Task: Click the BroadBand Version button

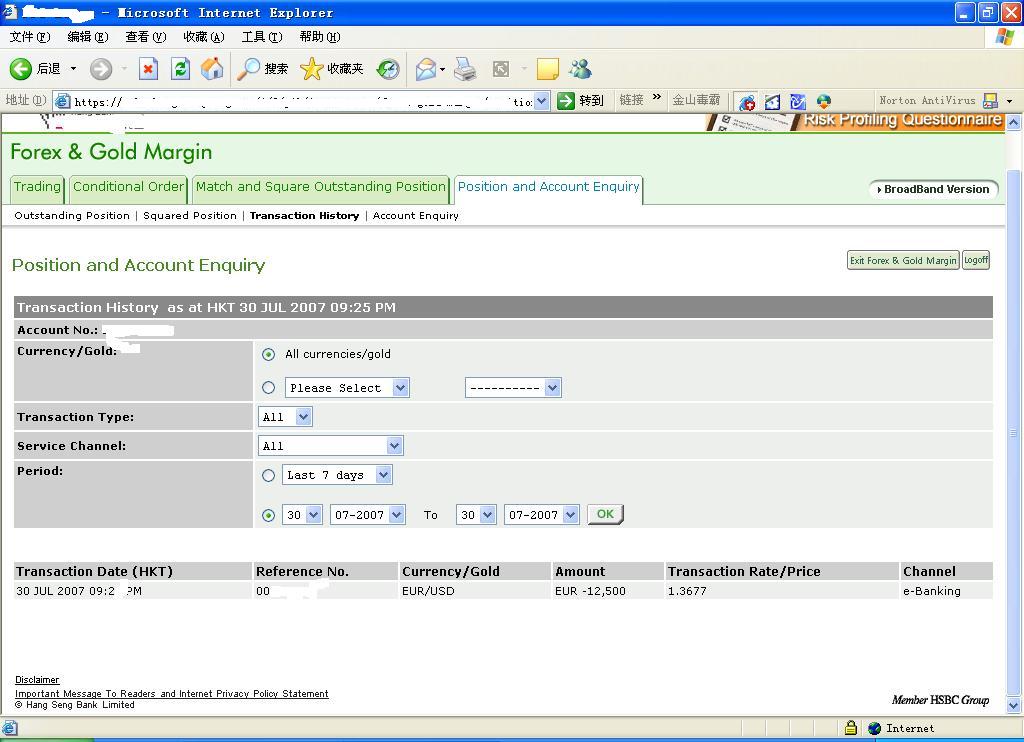Action: (x=933, y=189)
